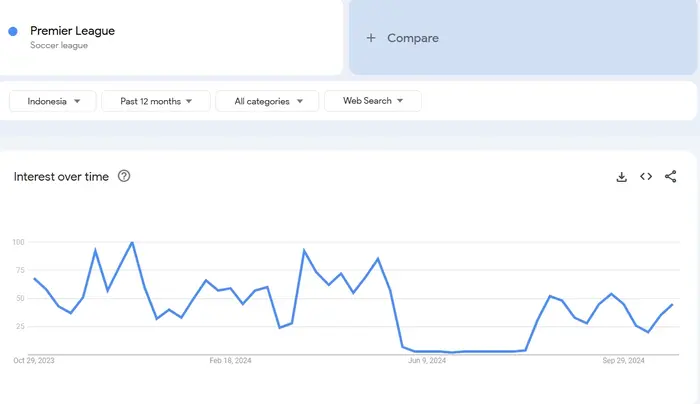Open the Past 12 months dropdown
This screenshot has height=404, width=700.
click(156, 101)
